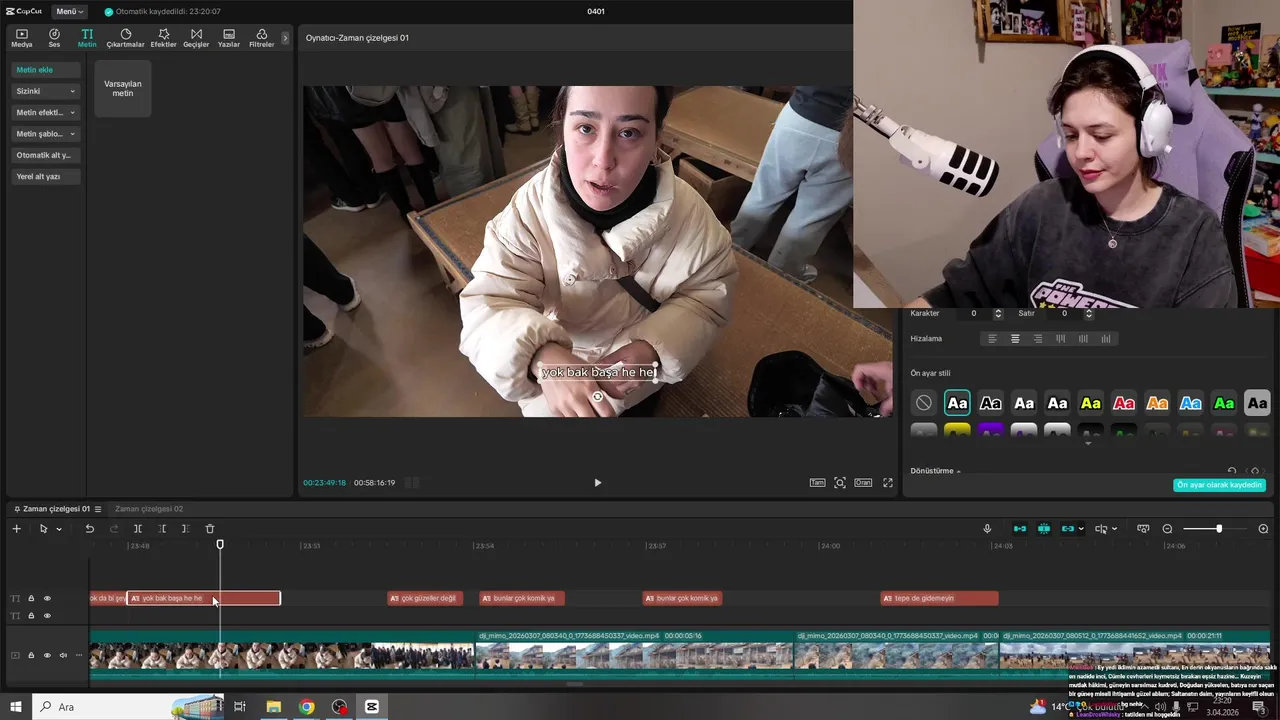Choose the yellow Aa preset style
The width and height of the screenshot is (1280, 720).
tap(1091, 403)
